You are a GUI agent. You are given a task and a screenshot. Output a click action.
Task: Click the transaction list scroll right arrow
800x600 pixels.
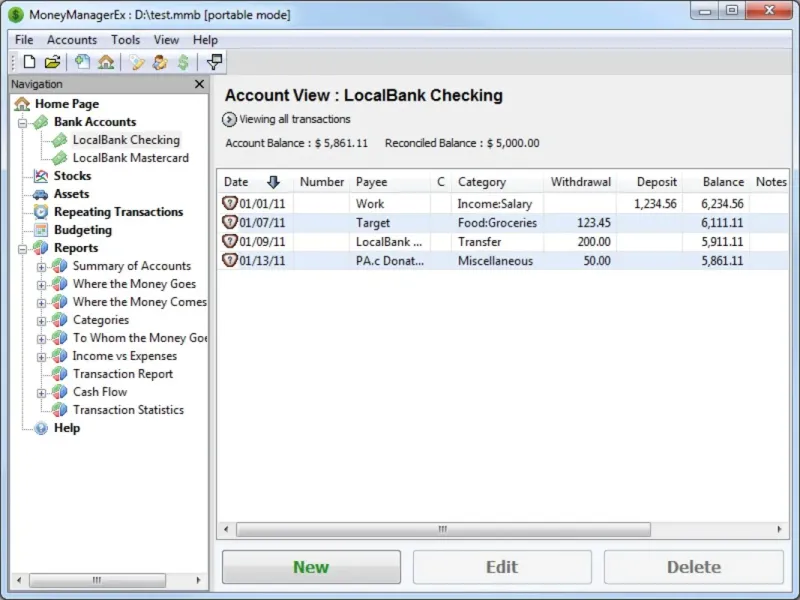point(779,530)
